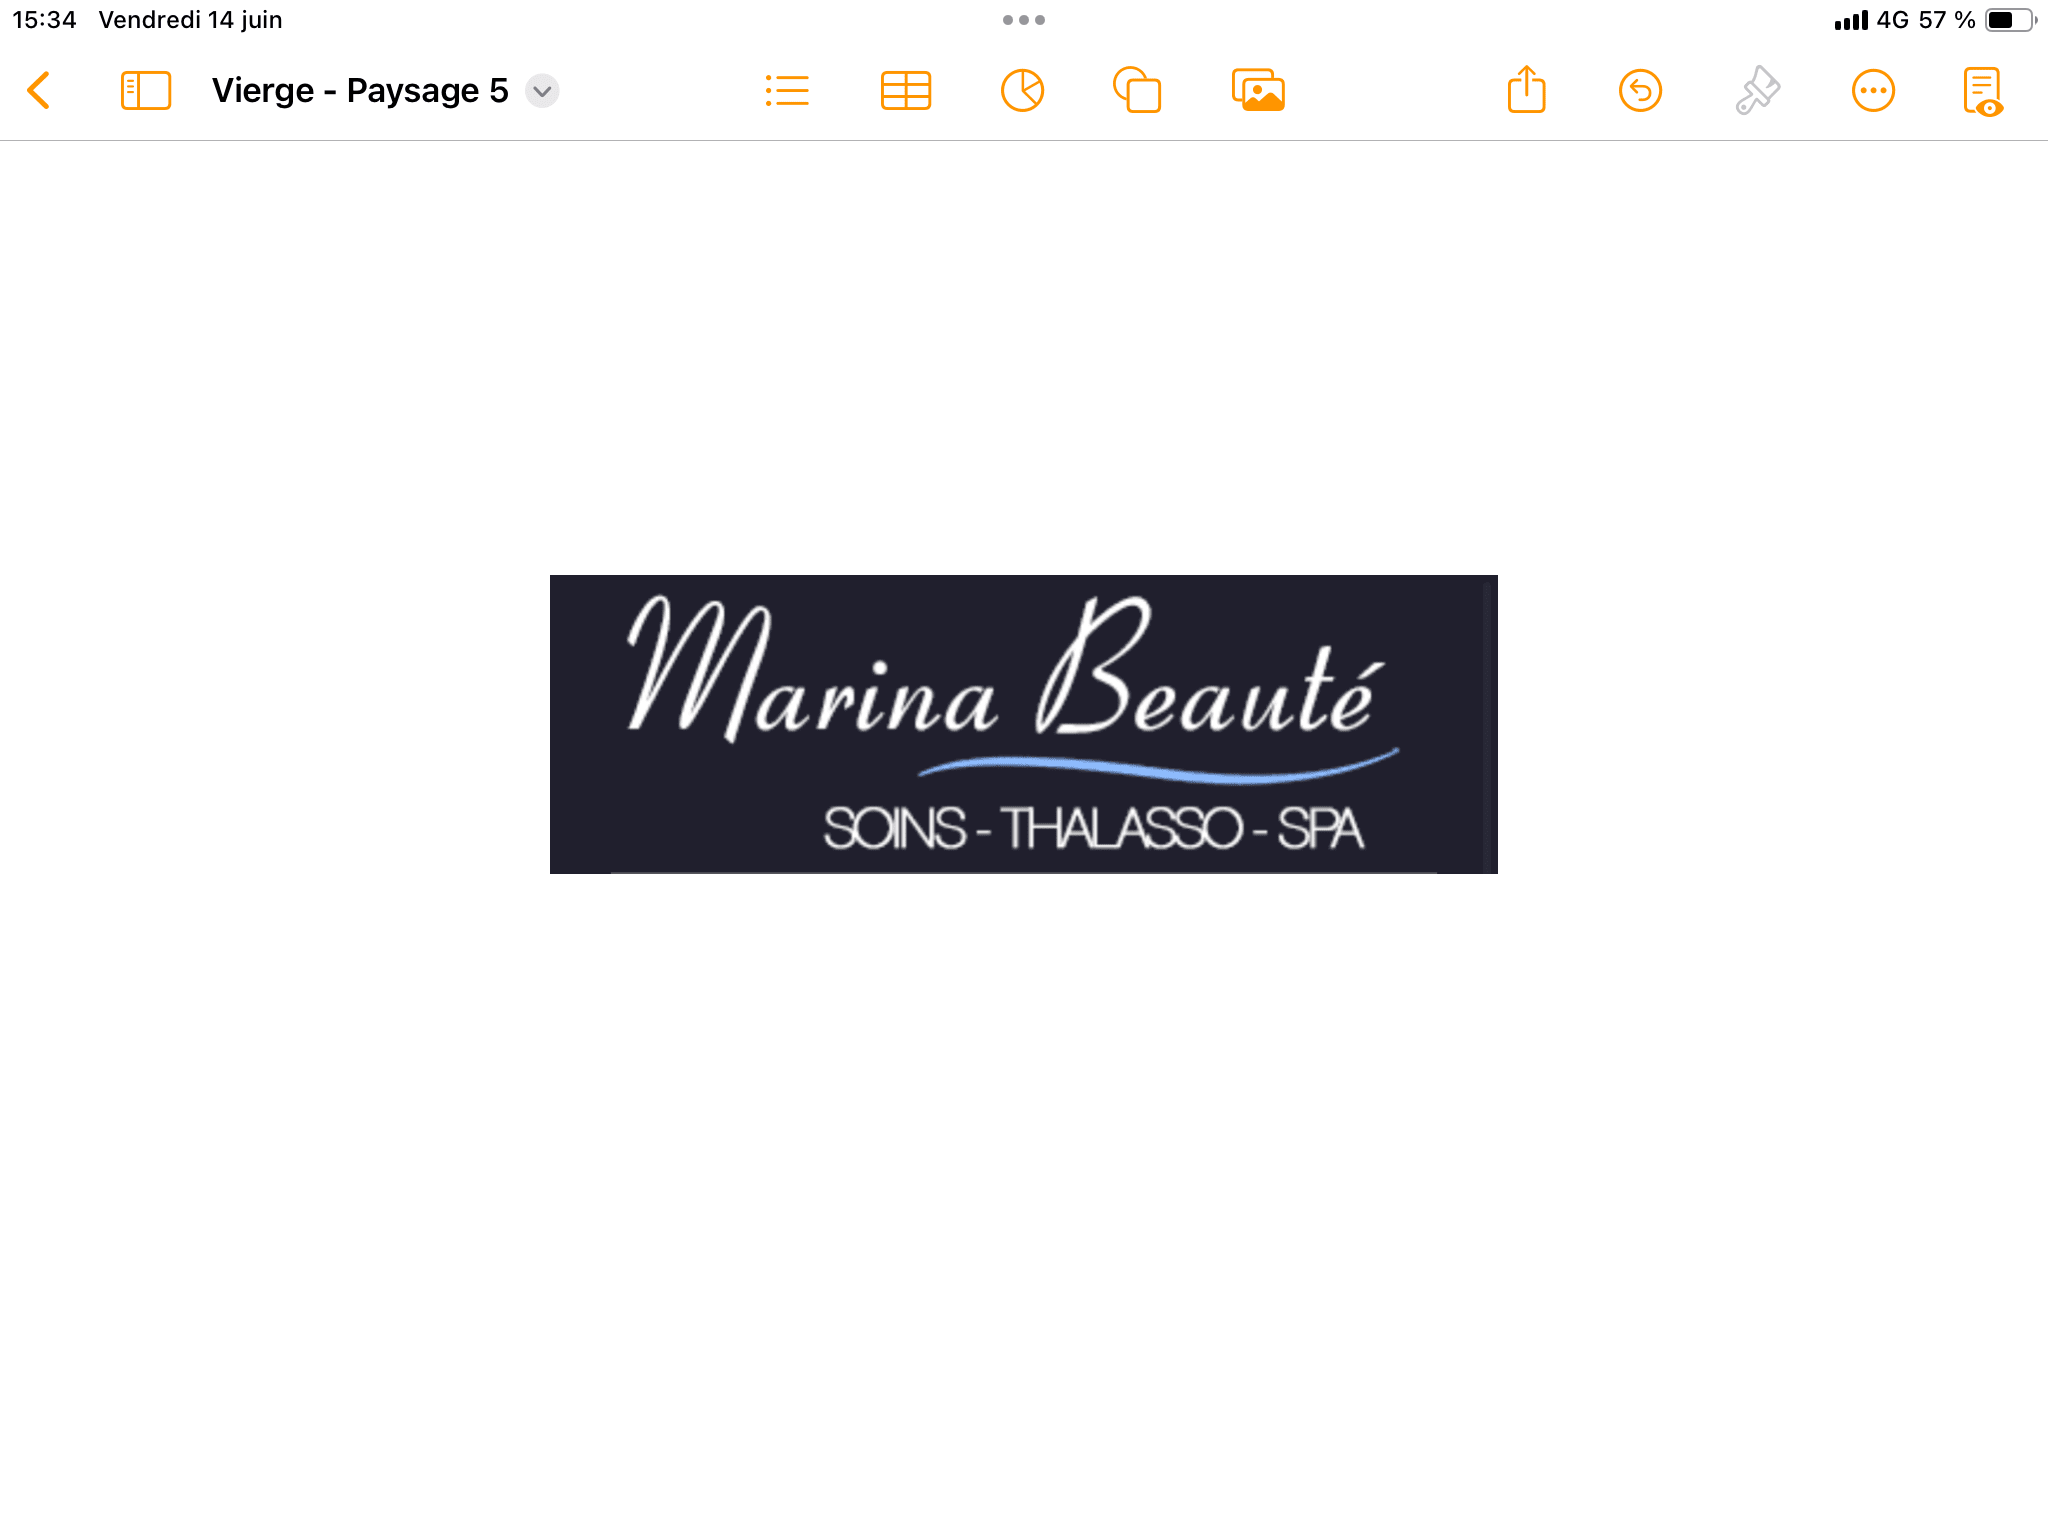Viewport: 2048px width, 1536px height.
Task: Open the multitasking three-dot menu
Action: point(1024,20)
